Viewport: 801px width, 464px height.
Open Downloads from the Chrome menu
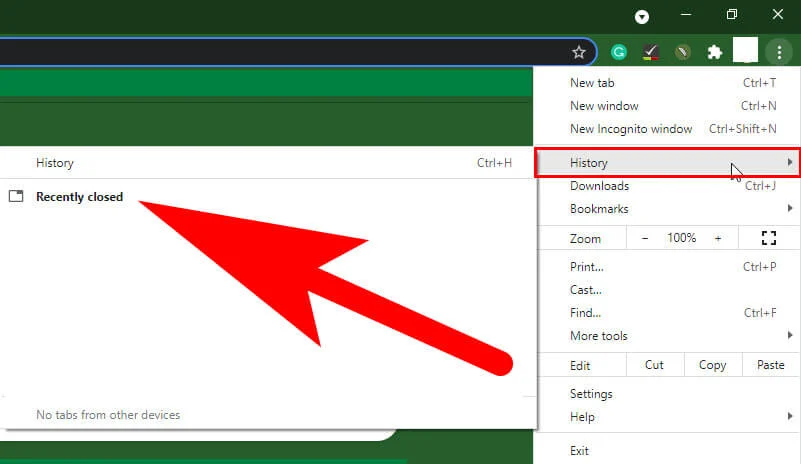click(667, 186)
